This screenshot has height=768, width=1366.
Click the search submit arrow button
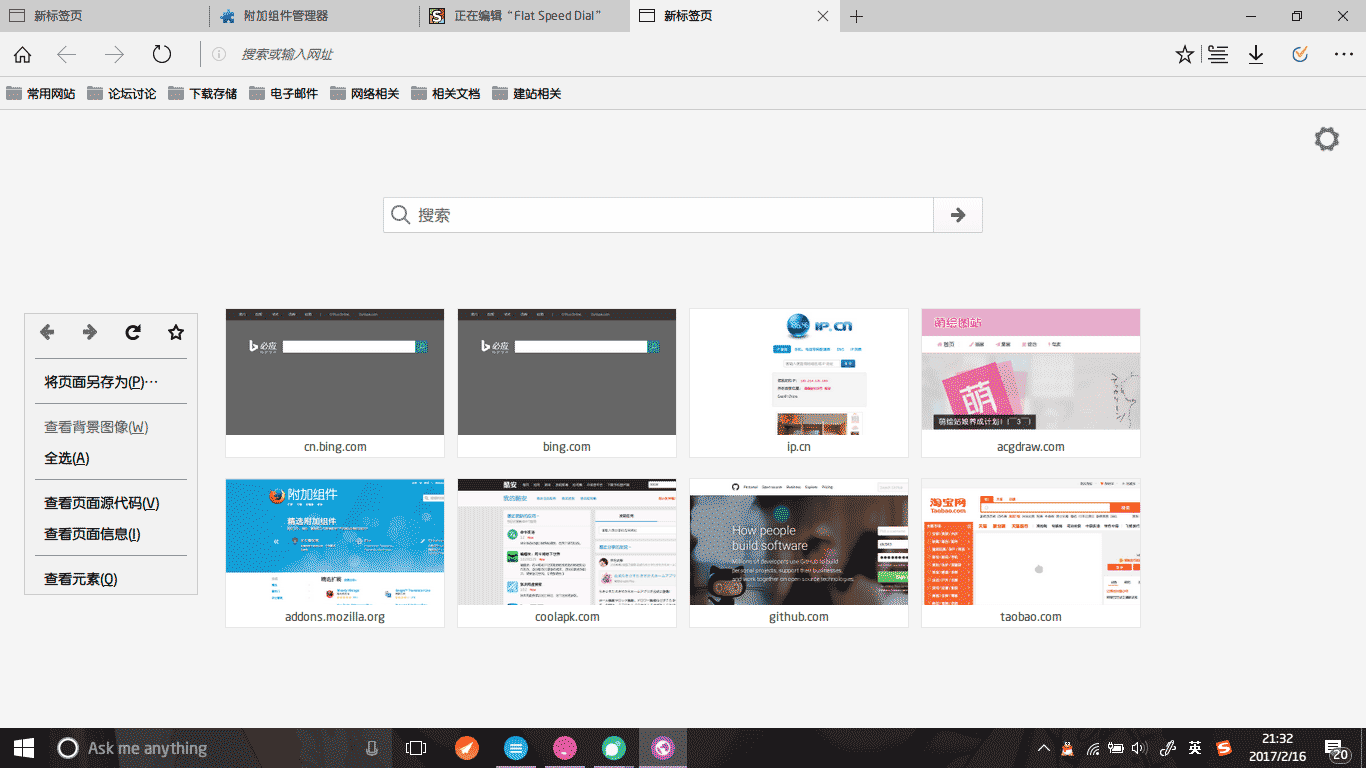pos(957,214)
